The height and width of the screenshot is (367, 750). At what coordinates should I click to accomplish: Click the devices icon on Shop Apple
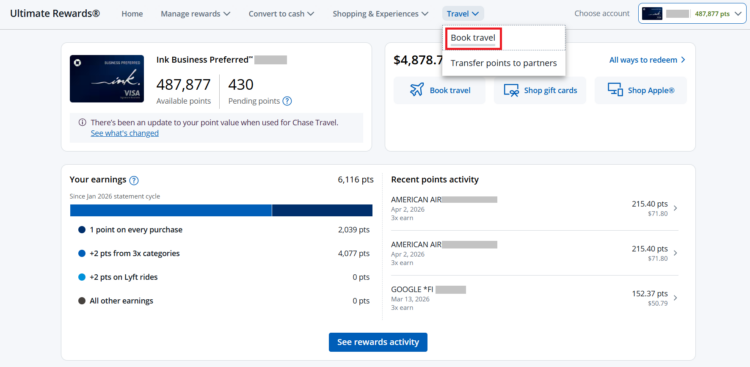615,90
